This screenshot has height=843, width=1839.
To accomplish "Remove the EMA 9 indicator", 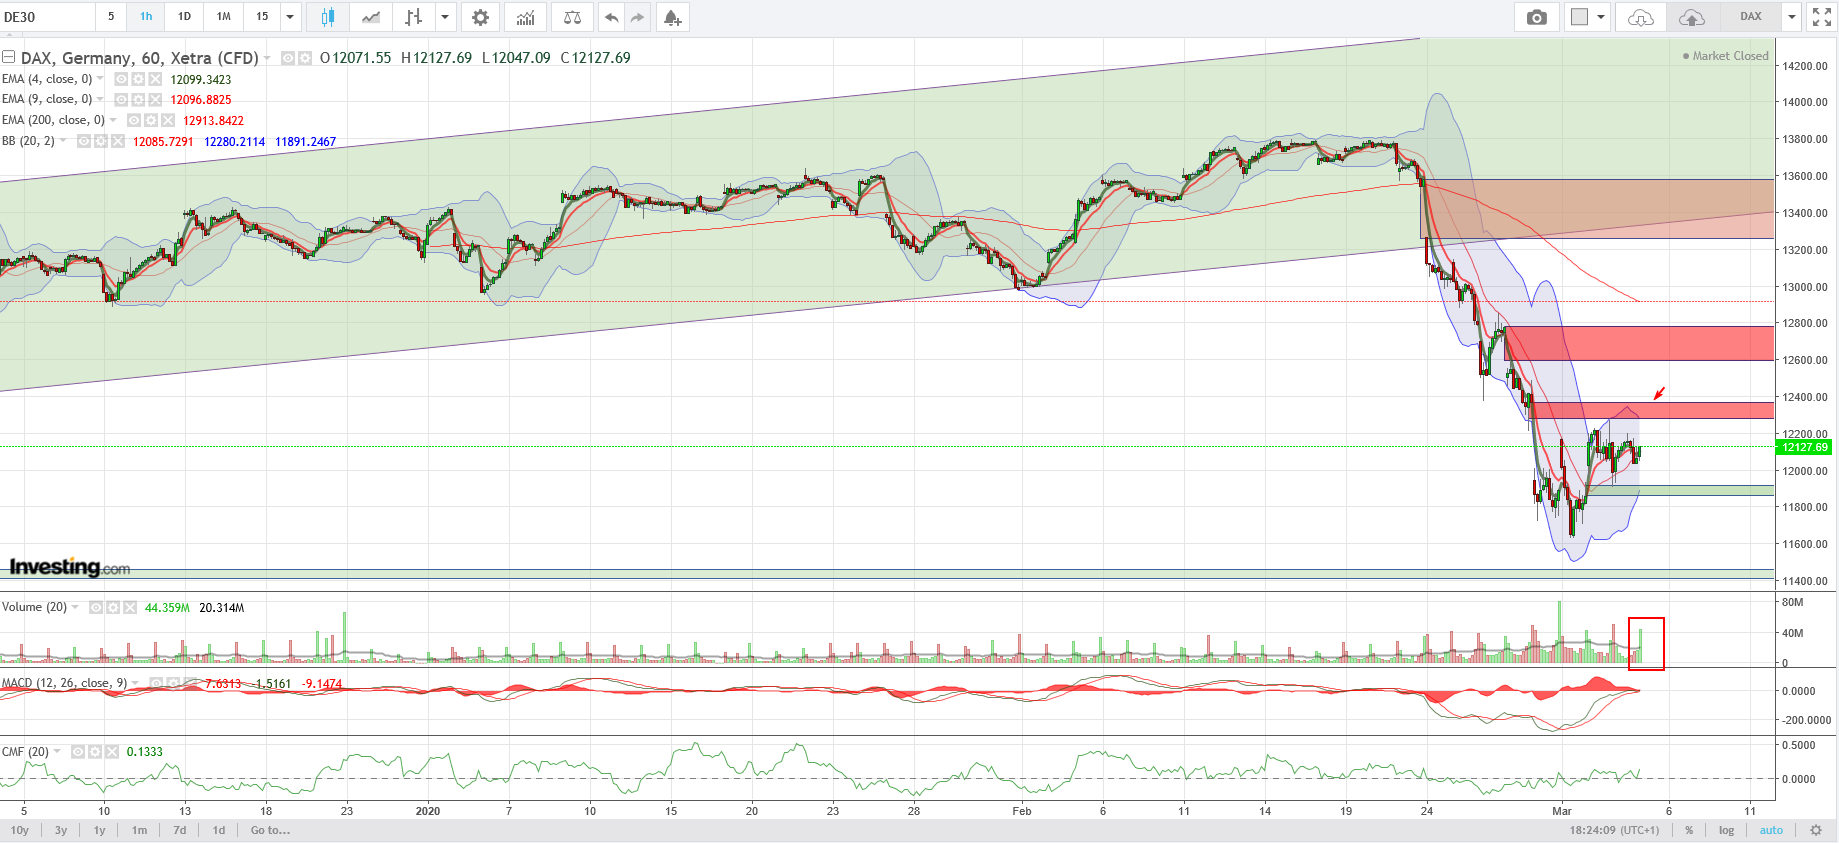I will coord(155,100).
